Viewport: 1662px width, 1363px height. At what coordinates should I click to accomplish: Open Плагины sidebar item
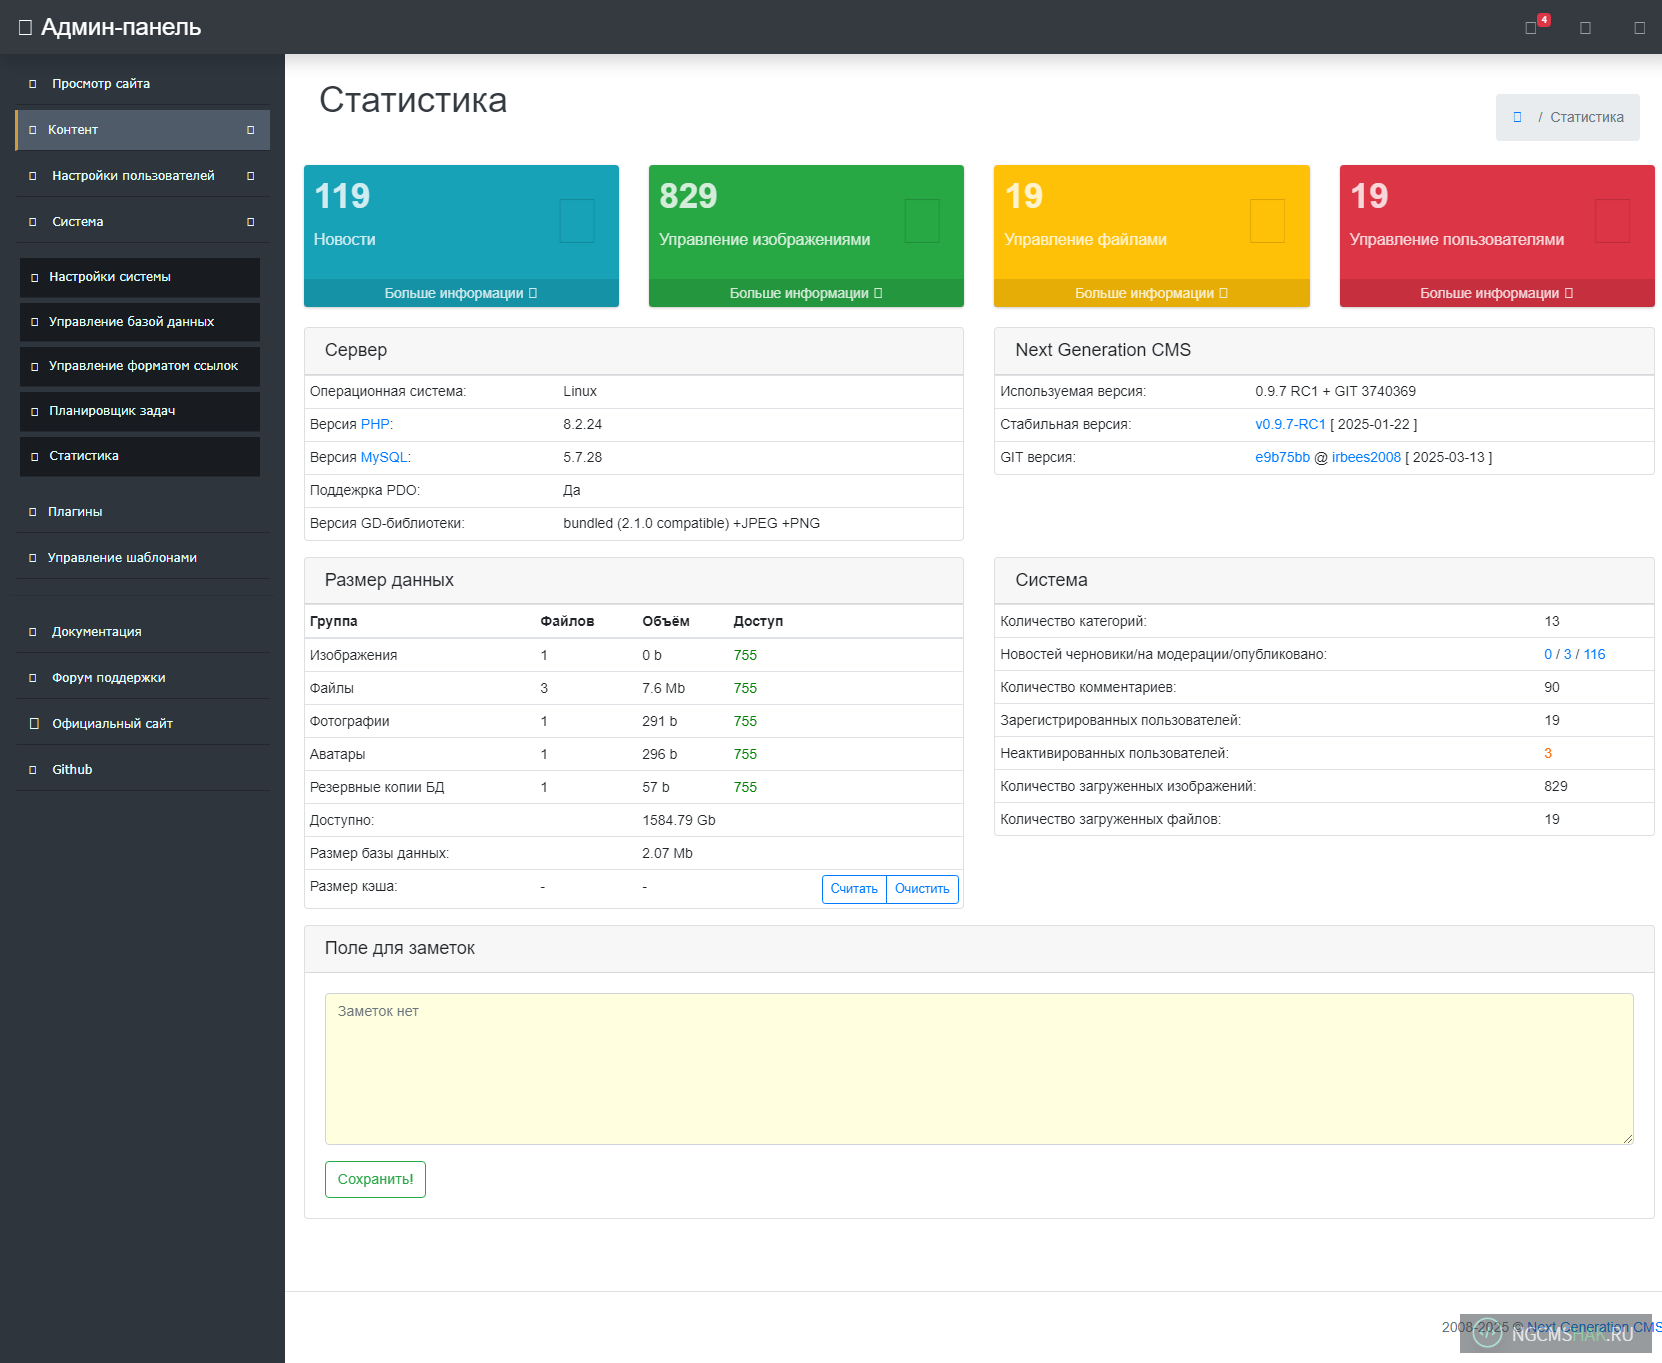tap(142, 512)
